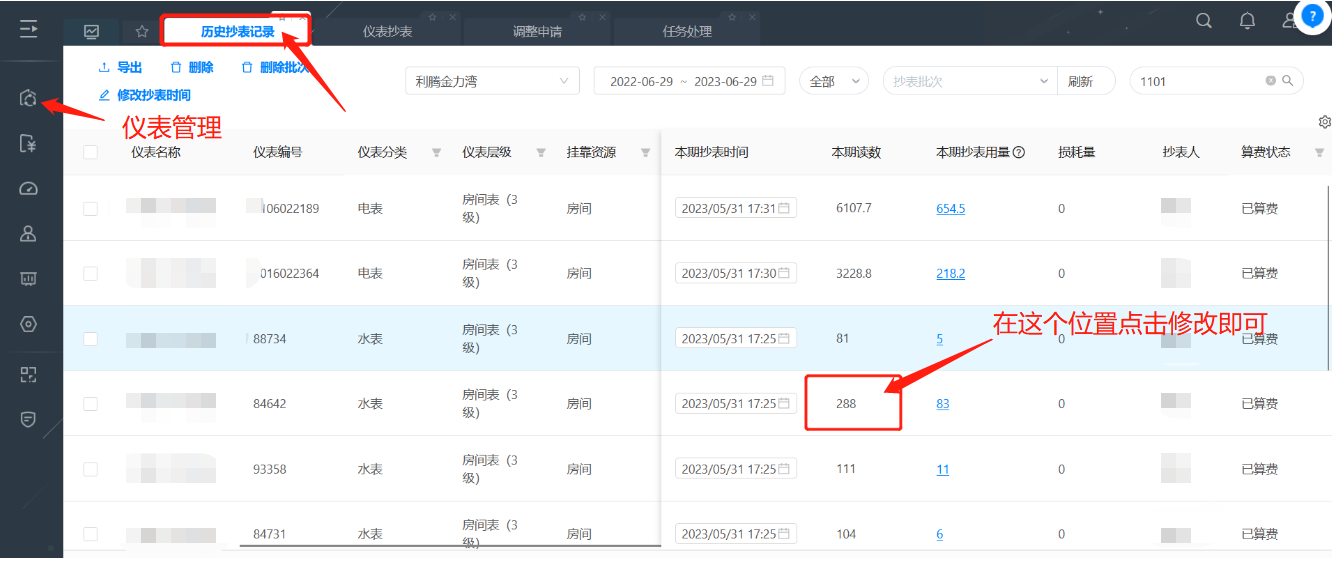Click the 删除 delete button
The image size is (1333, 561).
(191, 68)
